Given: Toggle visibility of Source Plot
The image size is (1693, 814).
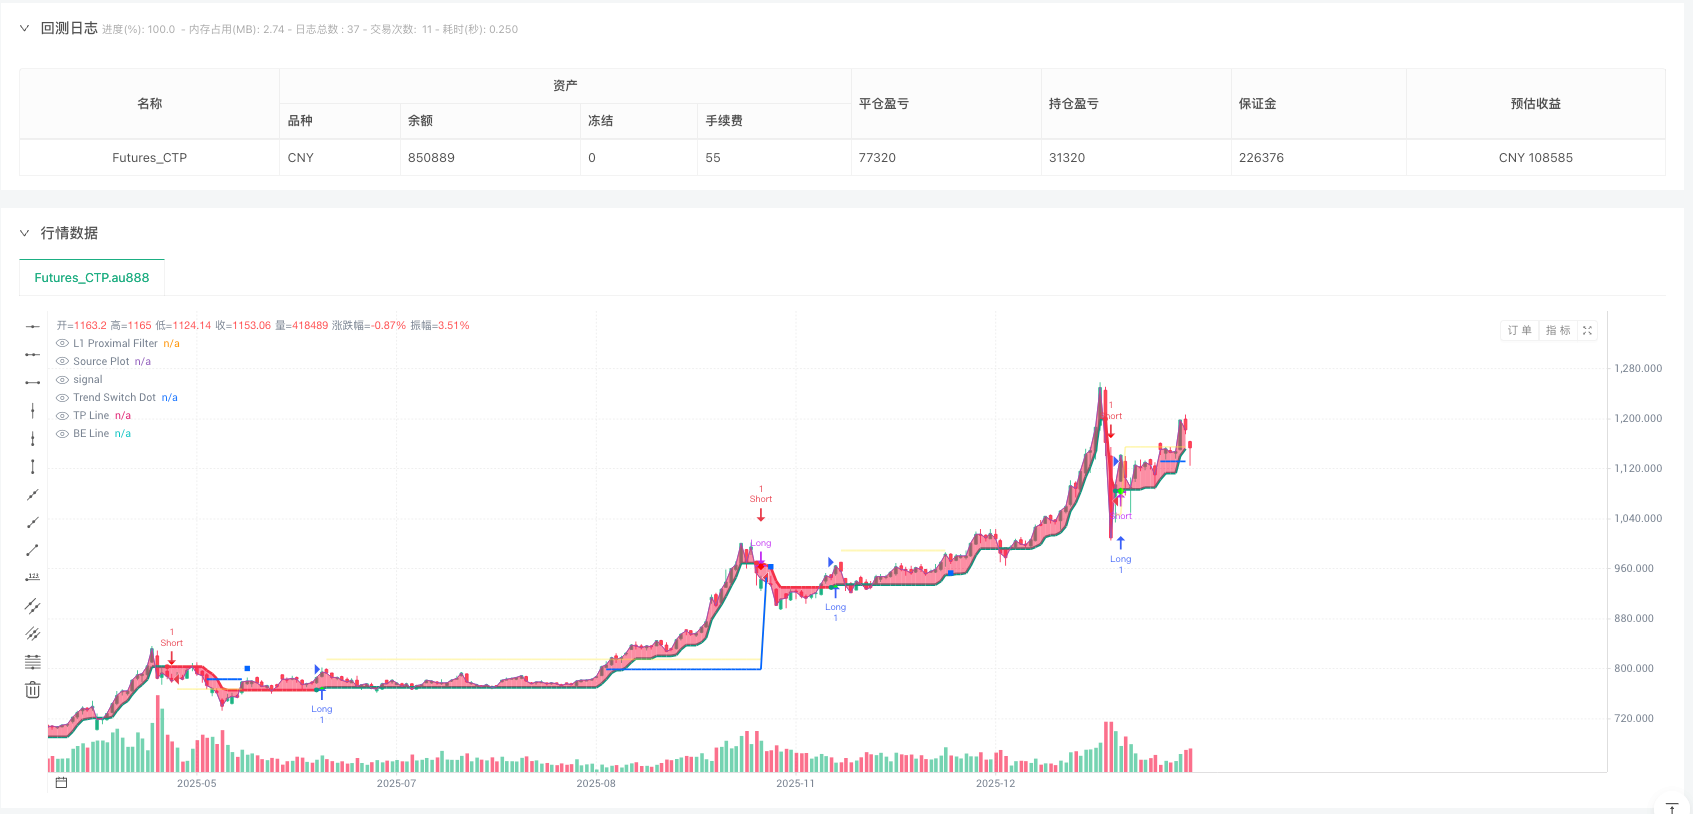Looking at the screenshot, I should point(62,362).
